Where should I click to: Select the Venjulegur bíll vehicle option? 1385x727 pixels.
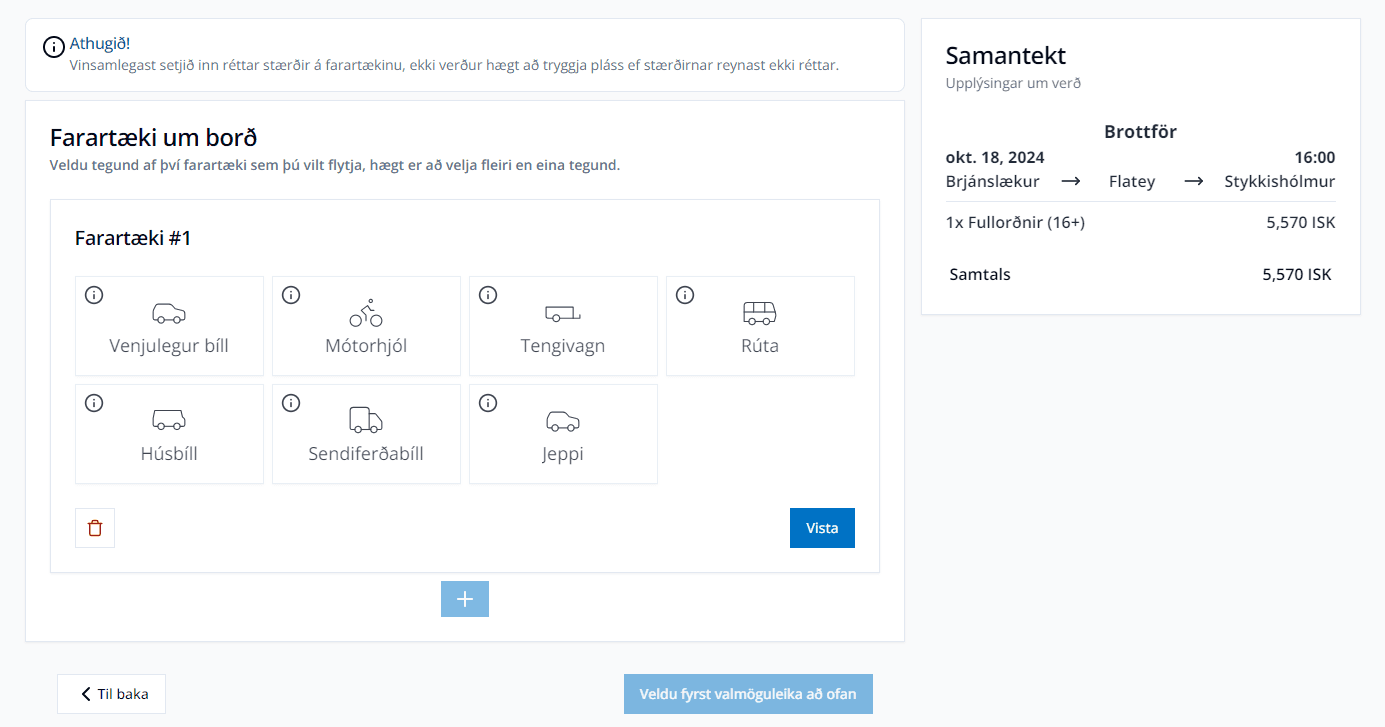169,326
